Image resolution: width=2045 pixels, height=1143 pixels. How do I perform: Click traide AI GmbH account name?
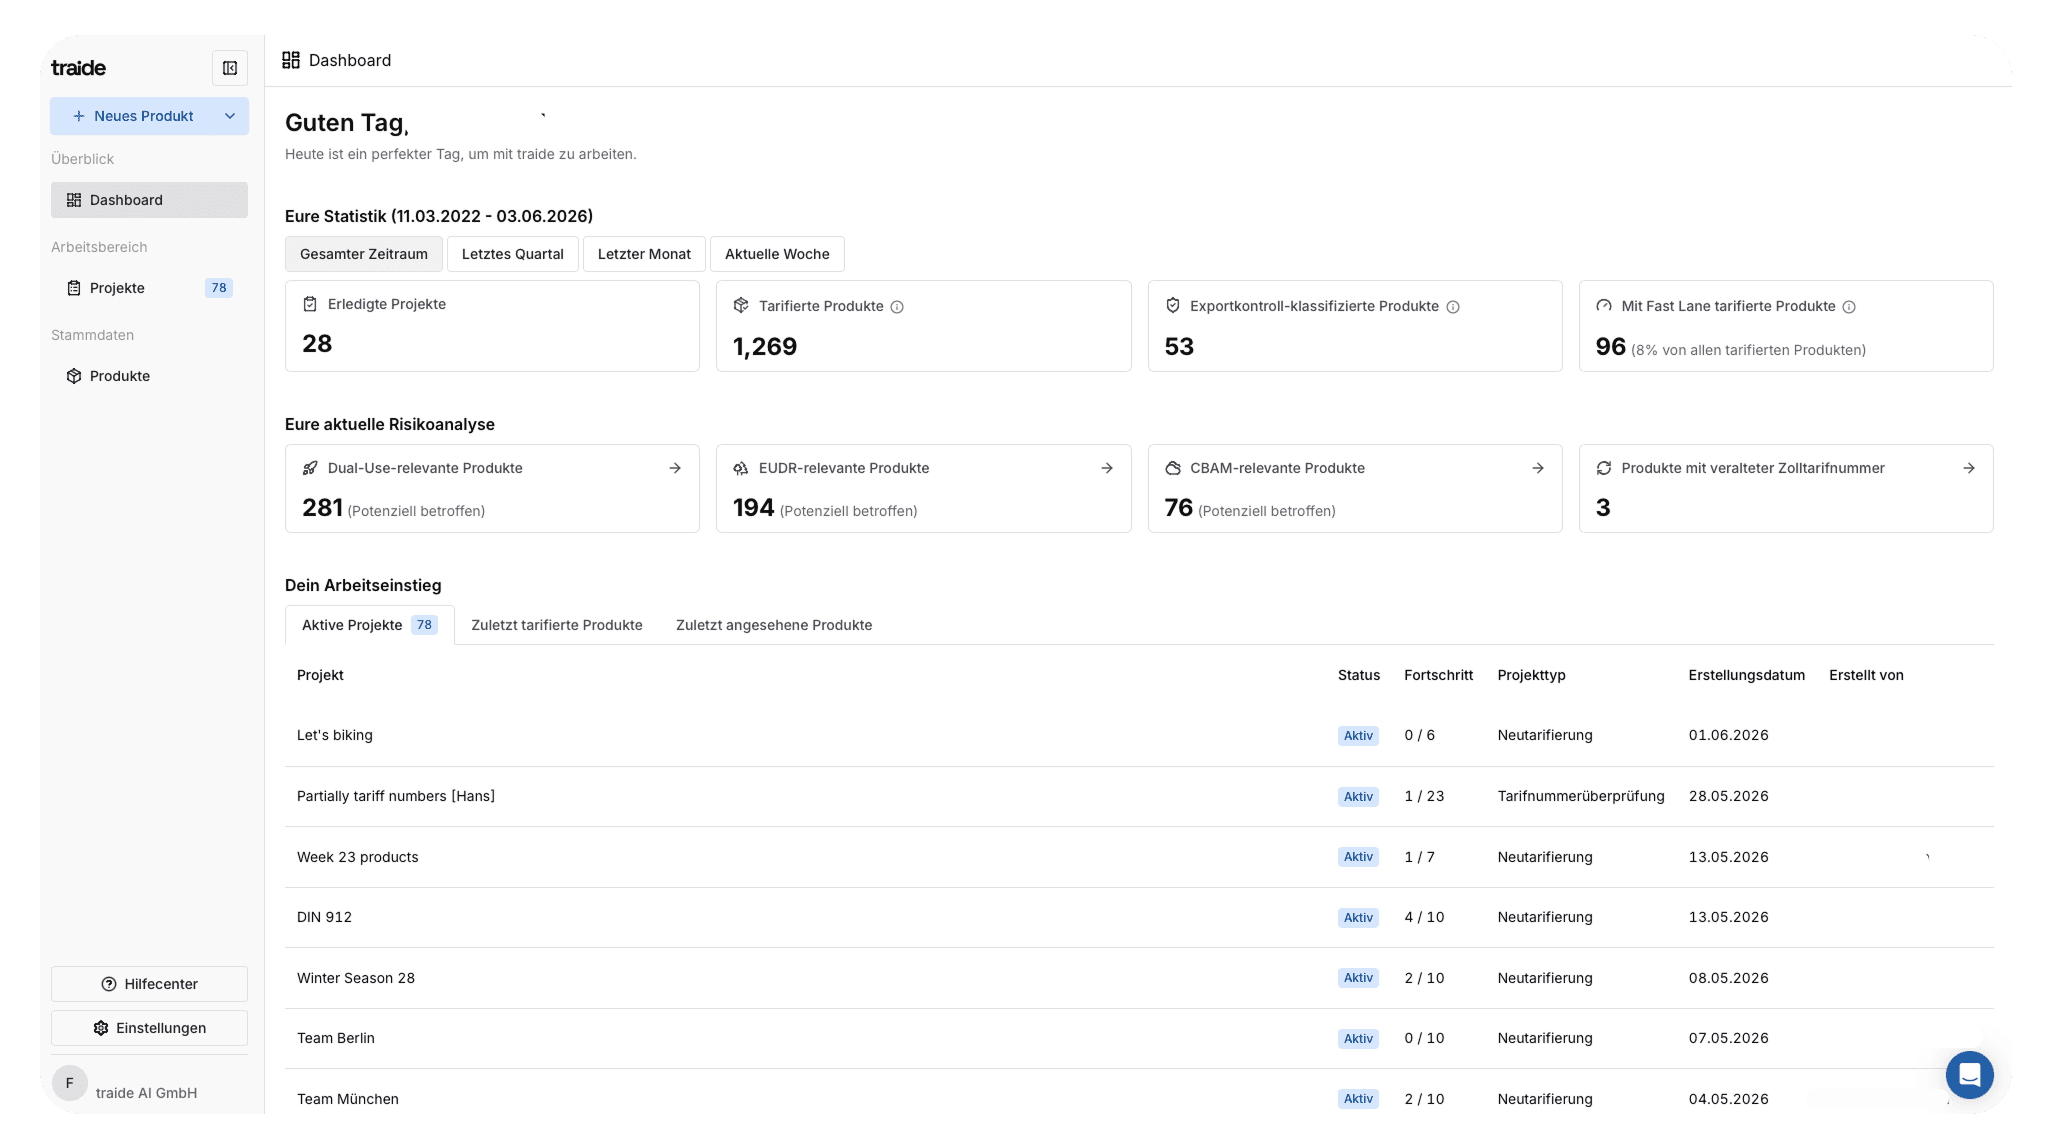146,1093
